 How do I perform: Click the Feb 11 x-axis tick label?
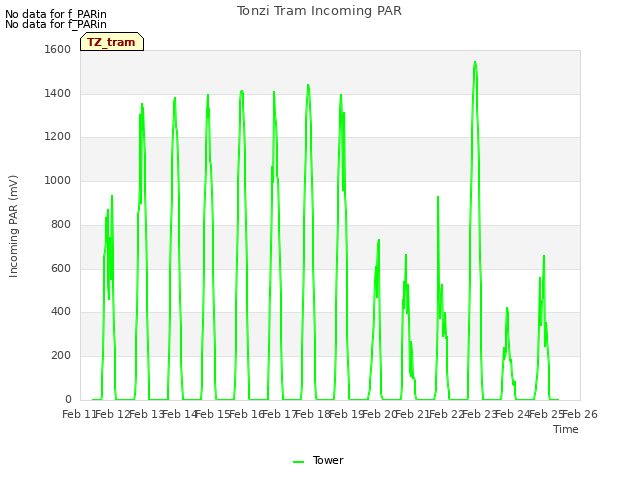(x=79, y=415)
